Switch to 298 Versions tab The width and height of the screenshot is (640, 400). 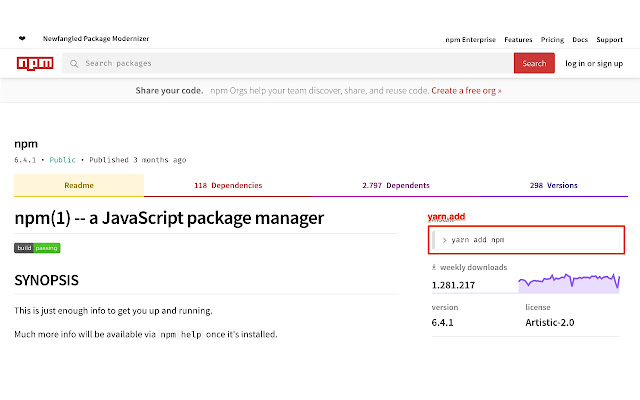pyautogui.click(x=553, y=185)
